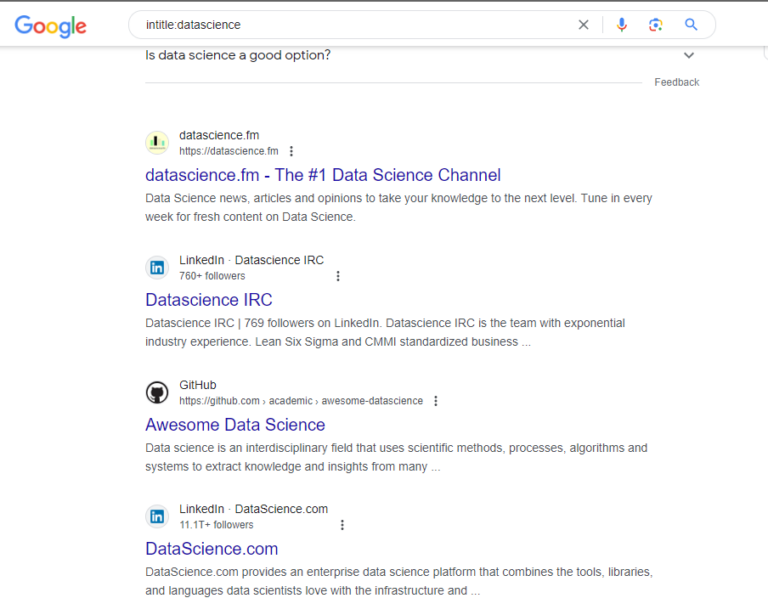768x615 pixels.
Task: Click the 'GitHub' source name text
Action: click(197, 385)
